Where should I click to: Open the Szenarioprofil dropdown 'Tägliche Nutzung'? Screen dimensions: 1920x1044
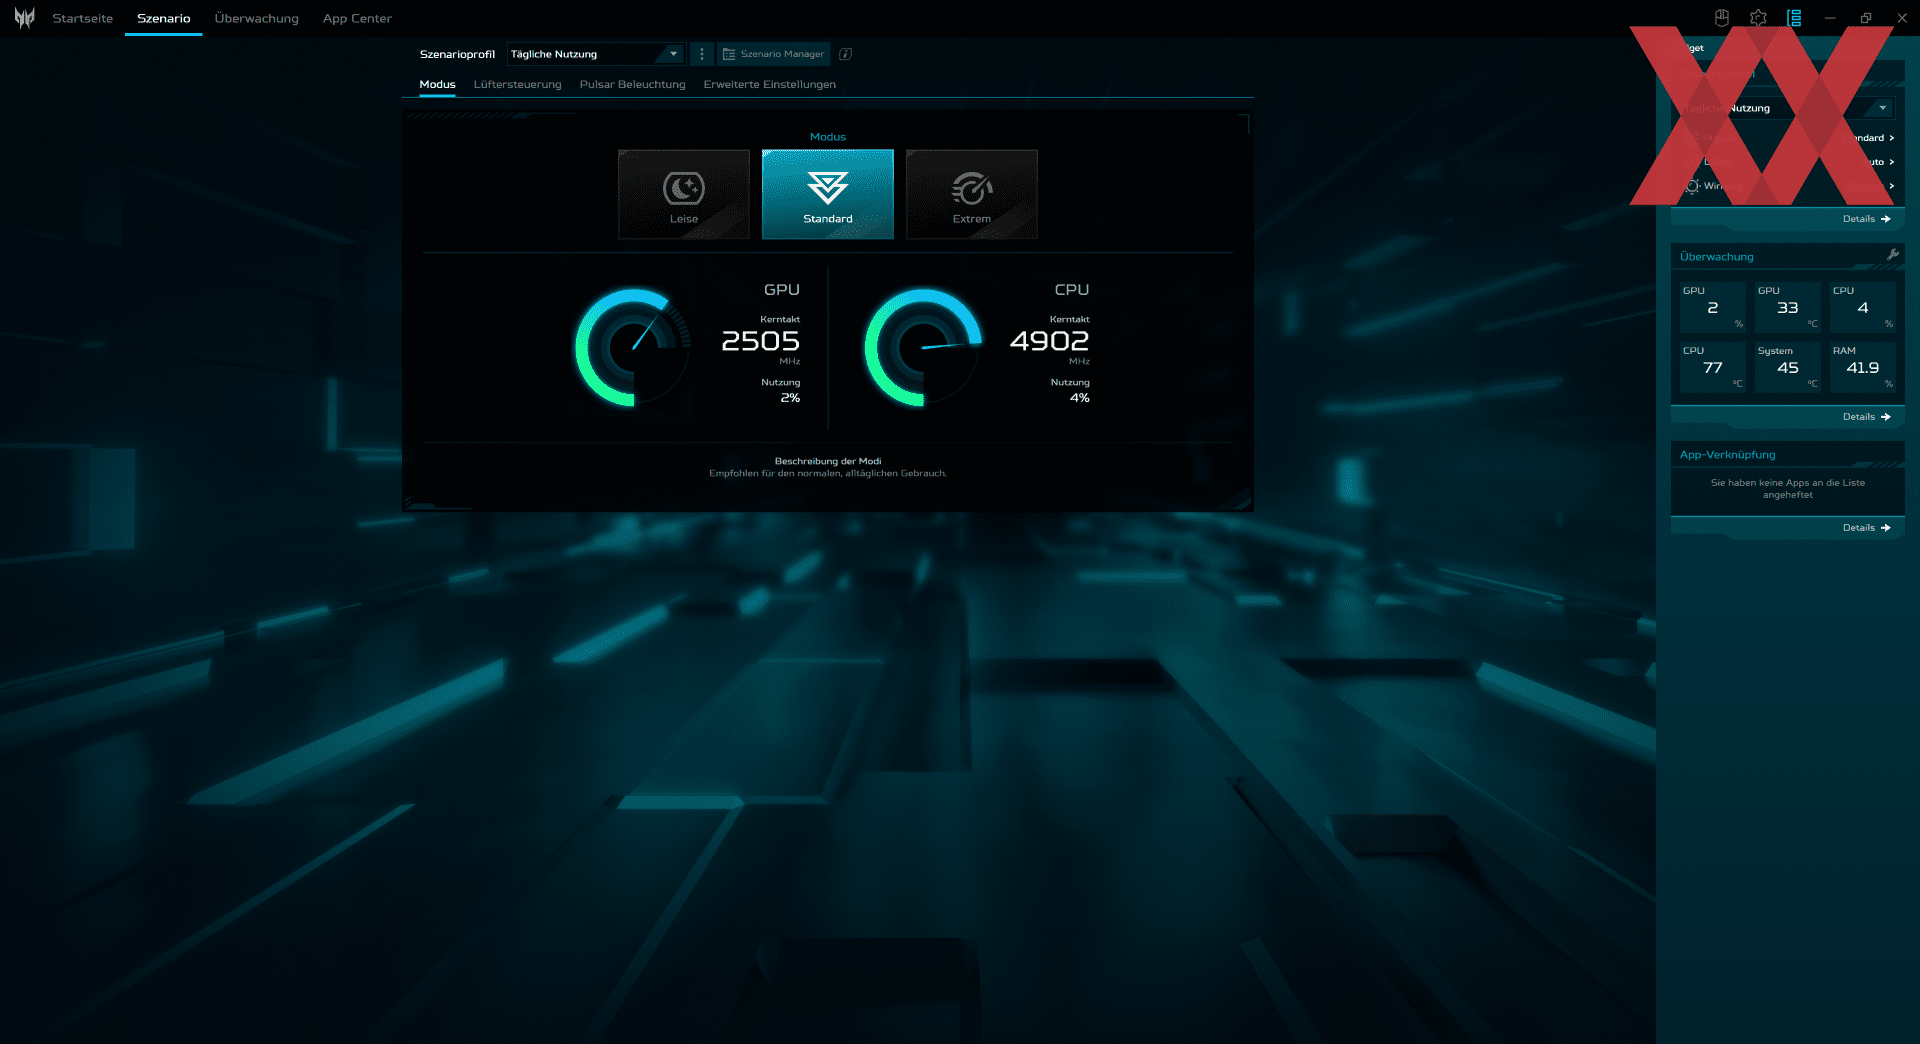click(x=596, y=54)
